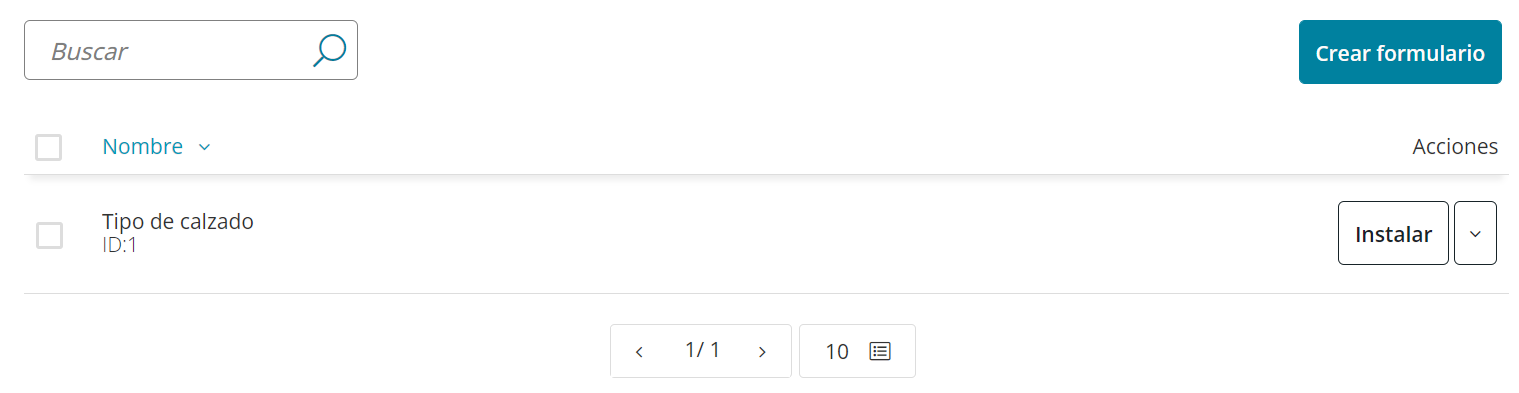
Task: Focus the Buscar search field
Action: 191,50
